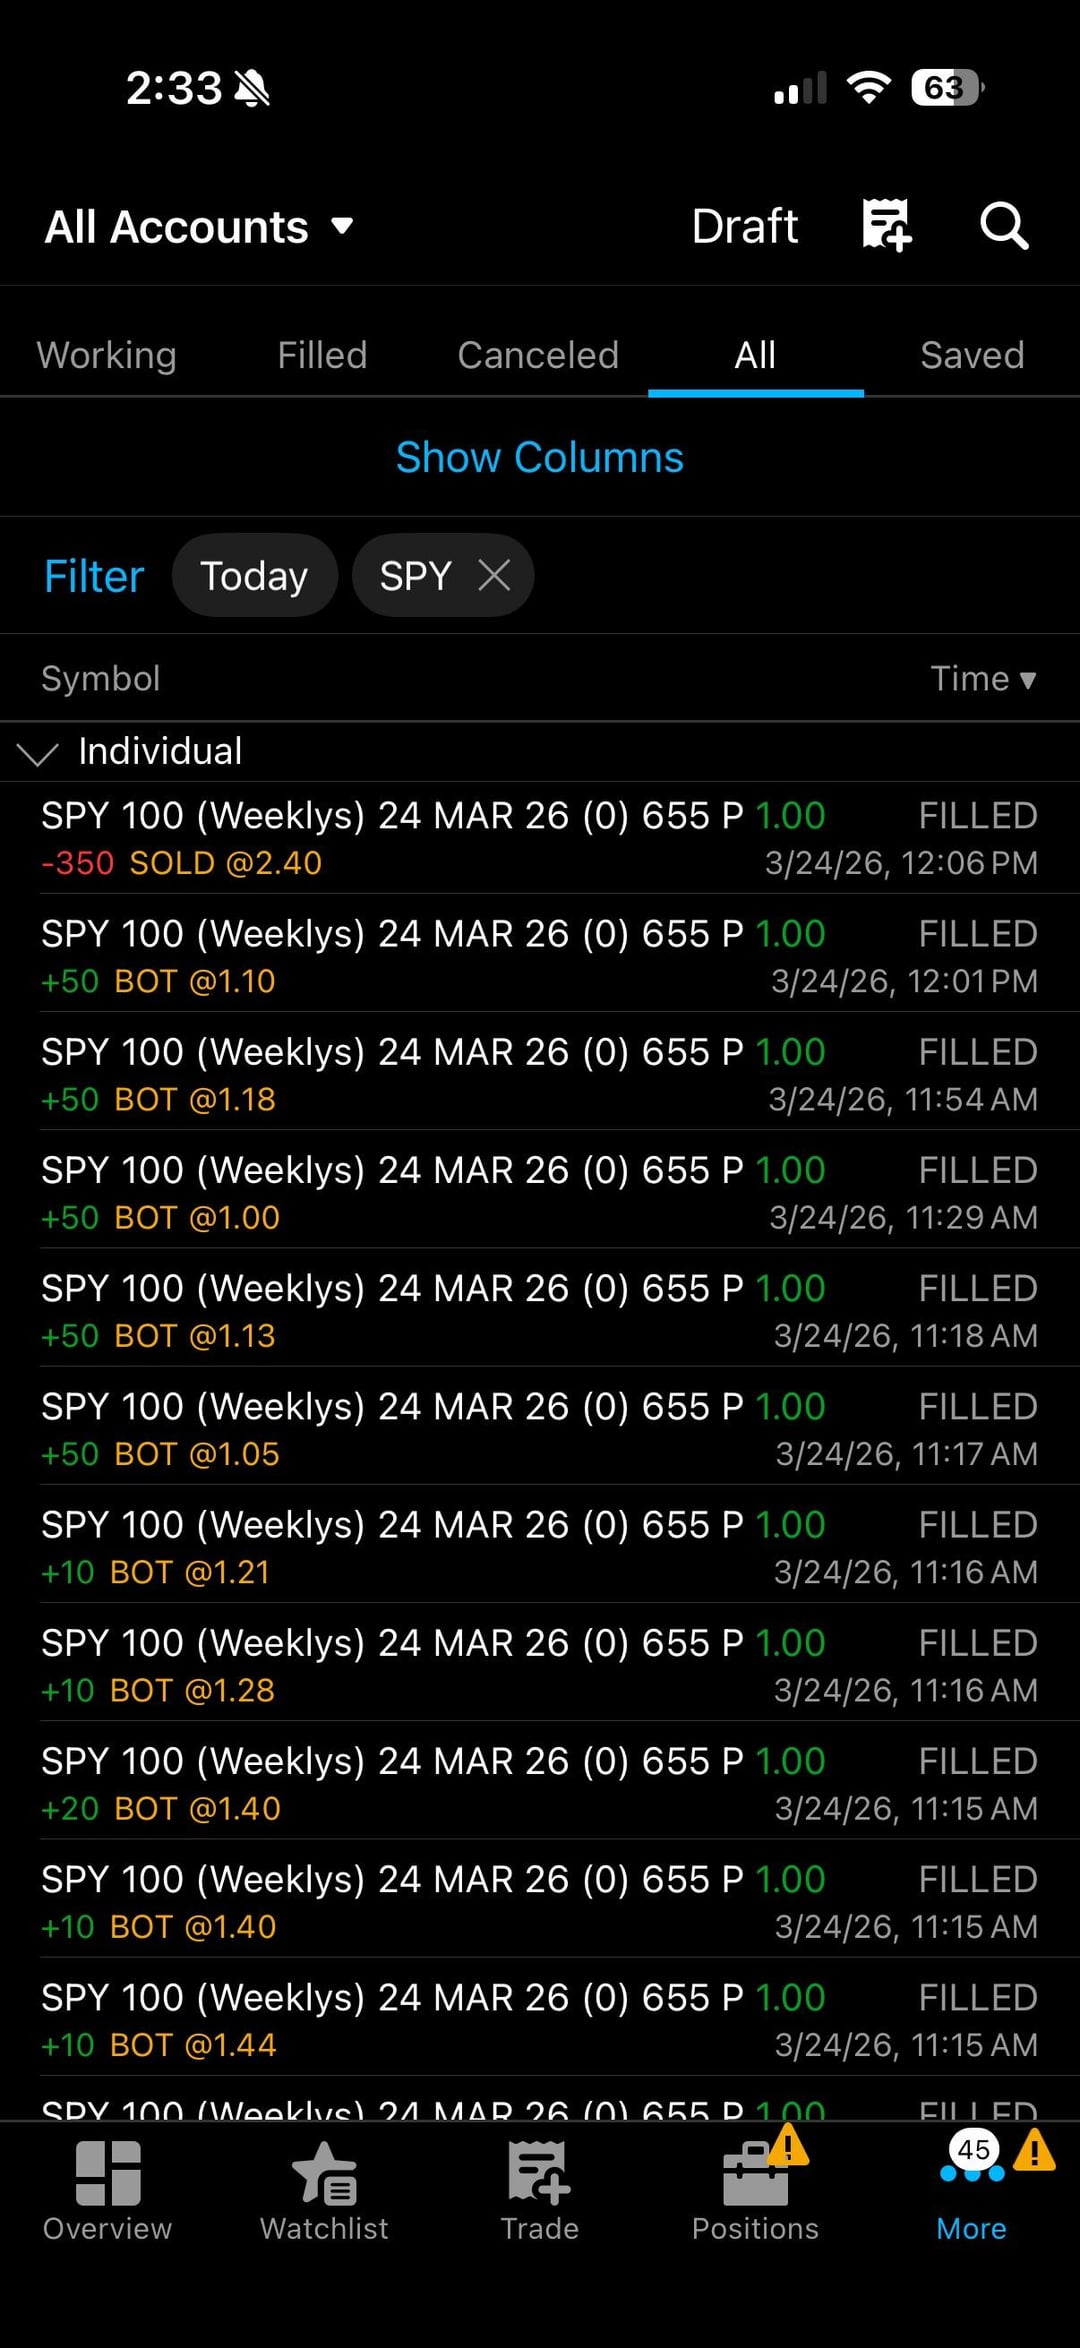Tap the search magnifier icon

(1003, 225)
